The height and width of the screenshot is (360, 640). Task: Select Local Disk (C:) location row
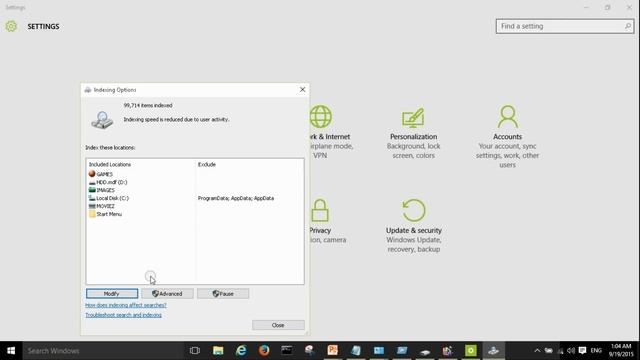109,198
